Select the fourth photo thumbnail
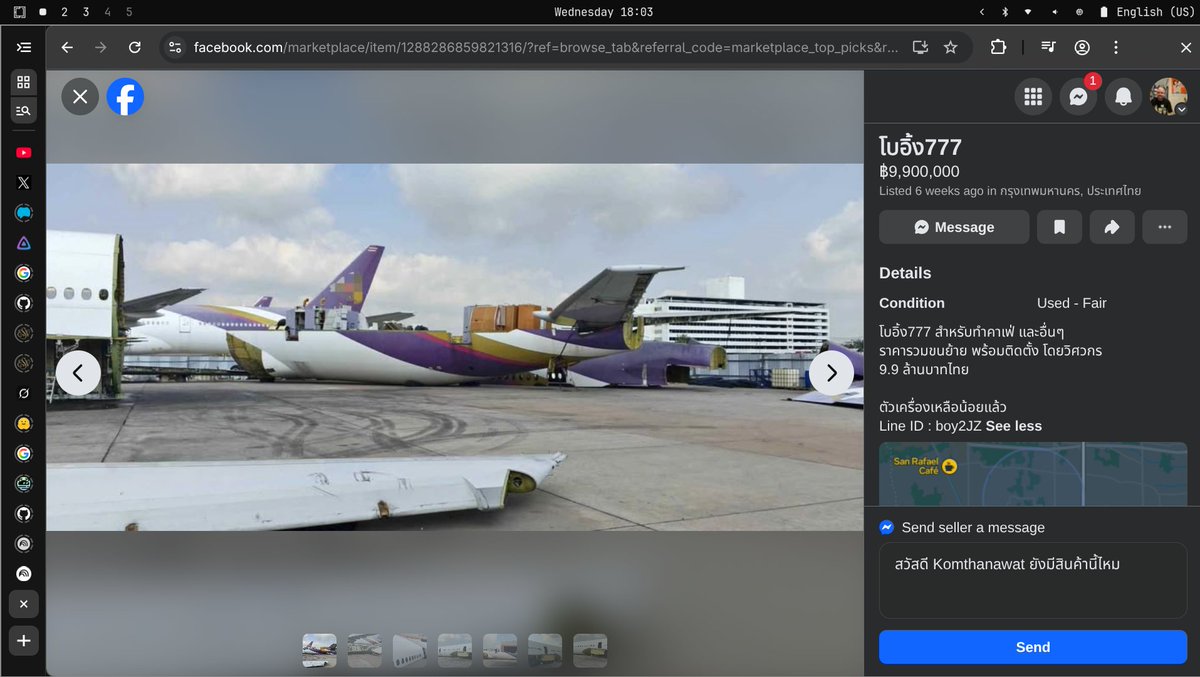 tap(455, 650)
